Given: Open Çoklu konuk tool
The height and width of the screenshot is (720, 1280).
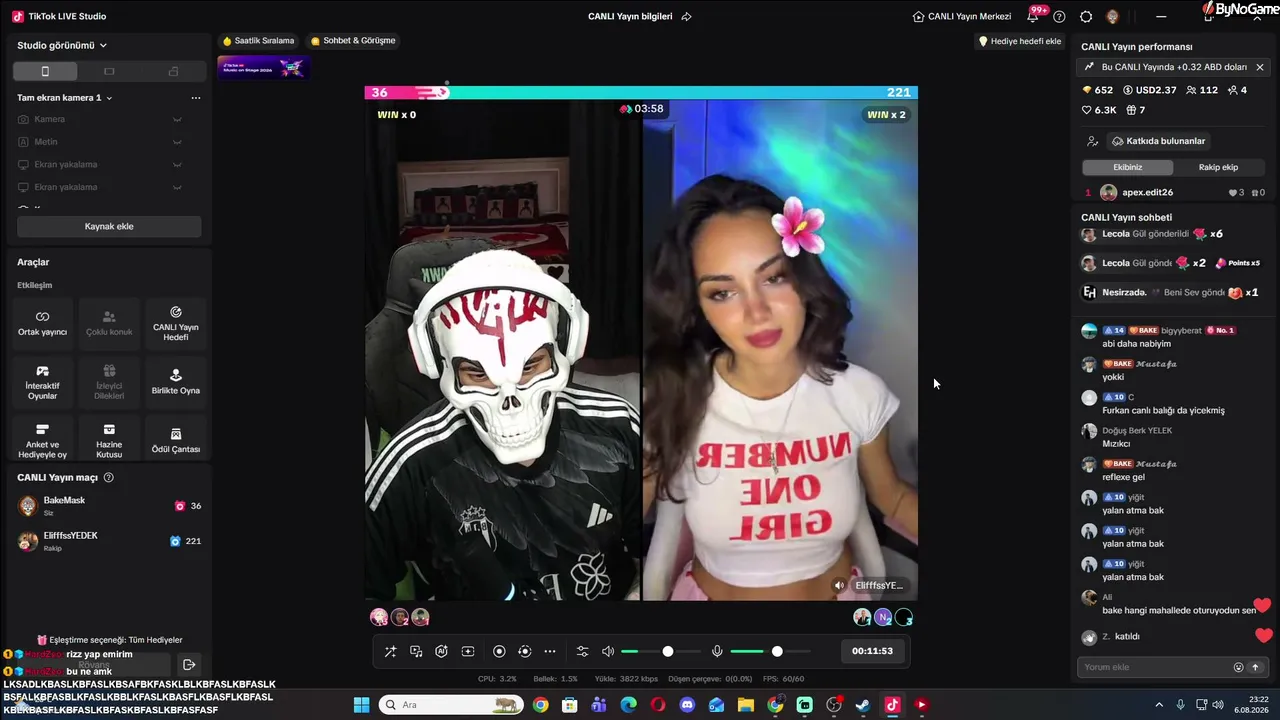Looking at the screenshot, I should click(x=109, y=323).
